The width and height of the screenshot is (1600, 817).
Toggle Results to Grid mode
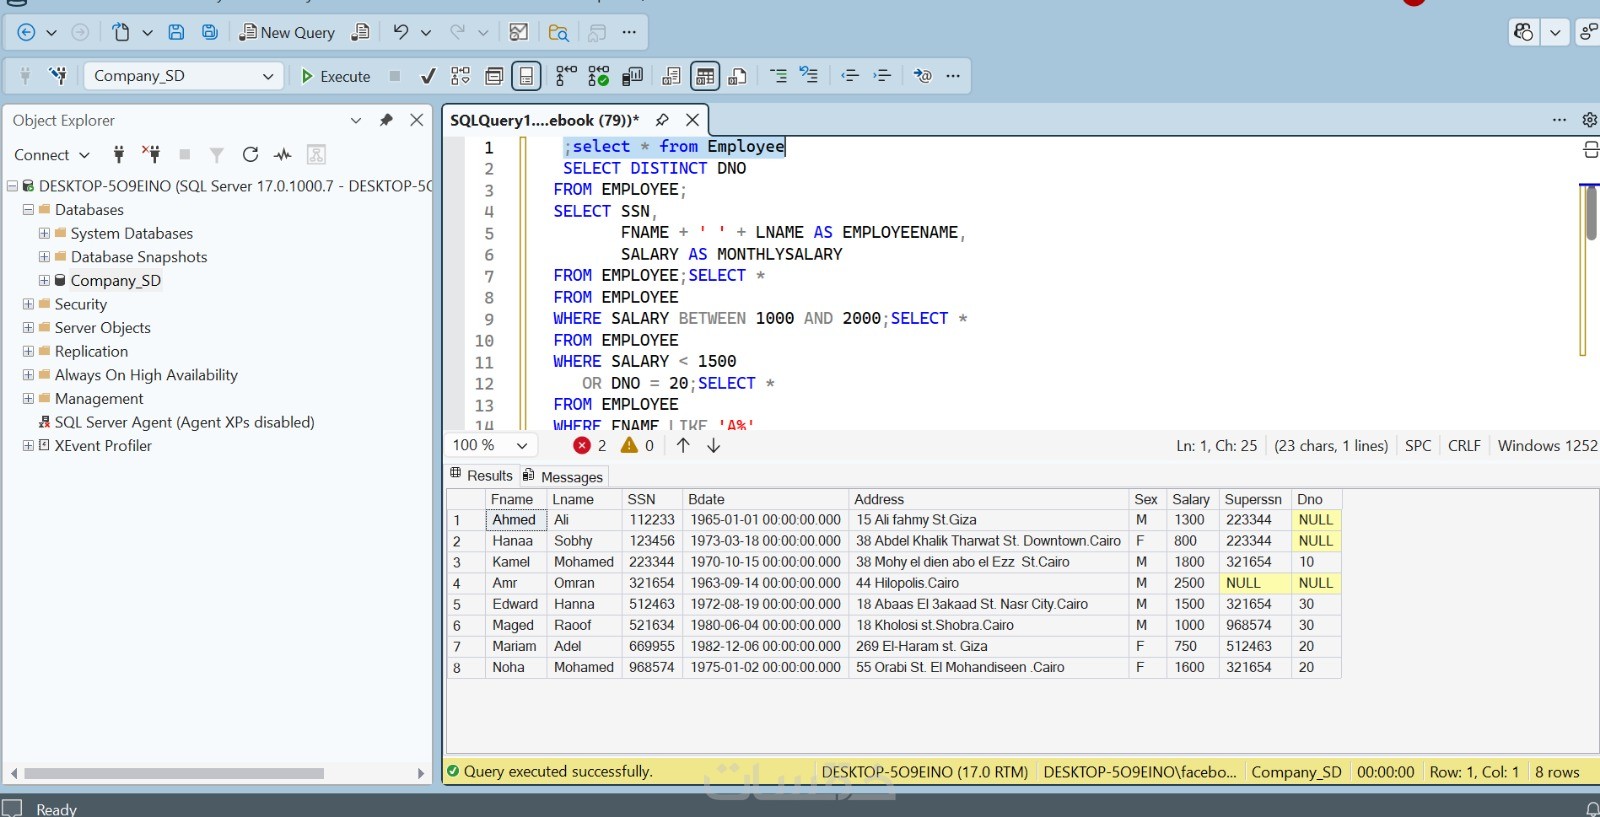705,76
